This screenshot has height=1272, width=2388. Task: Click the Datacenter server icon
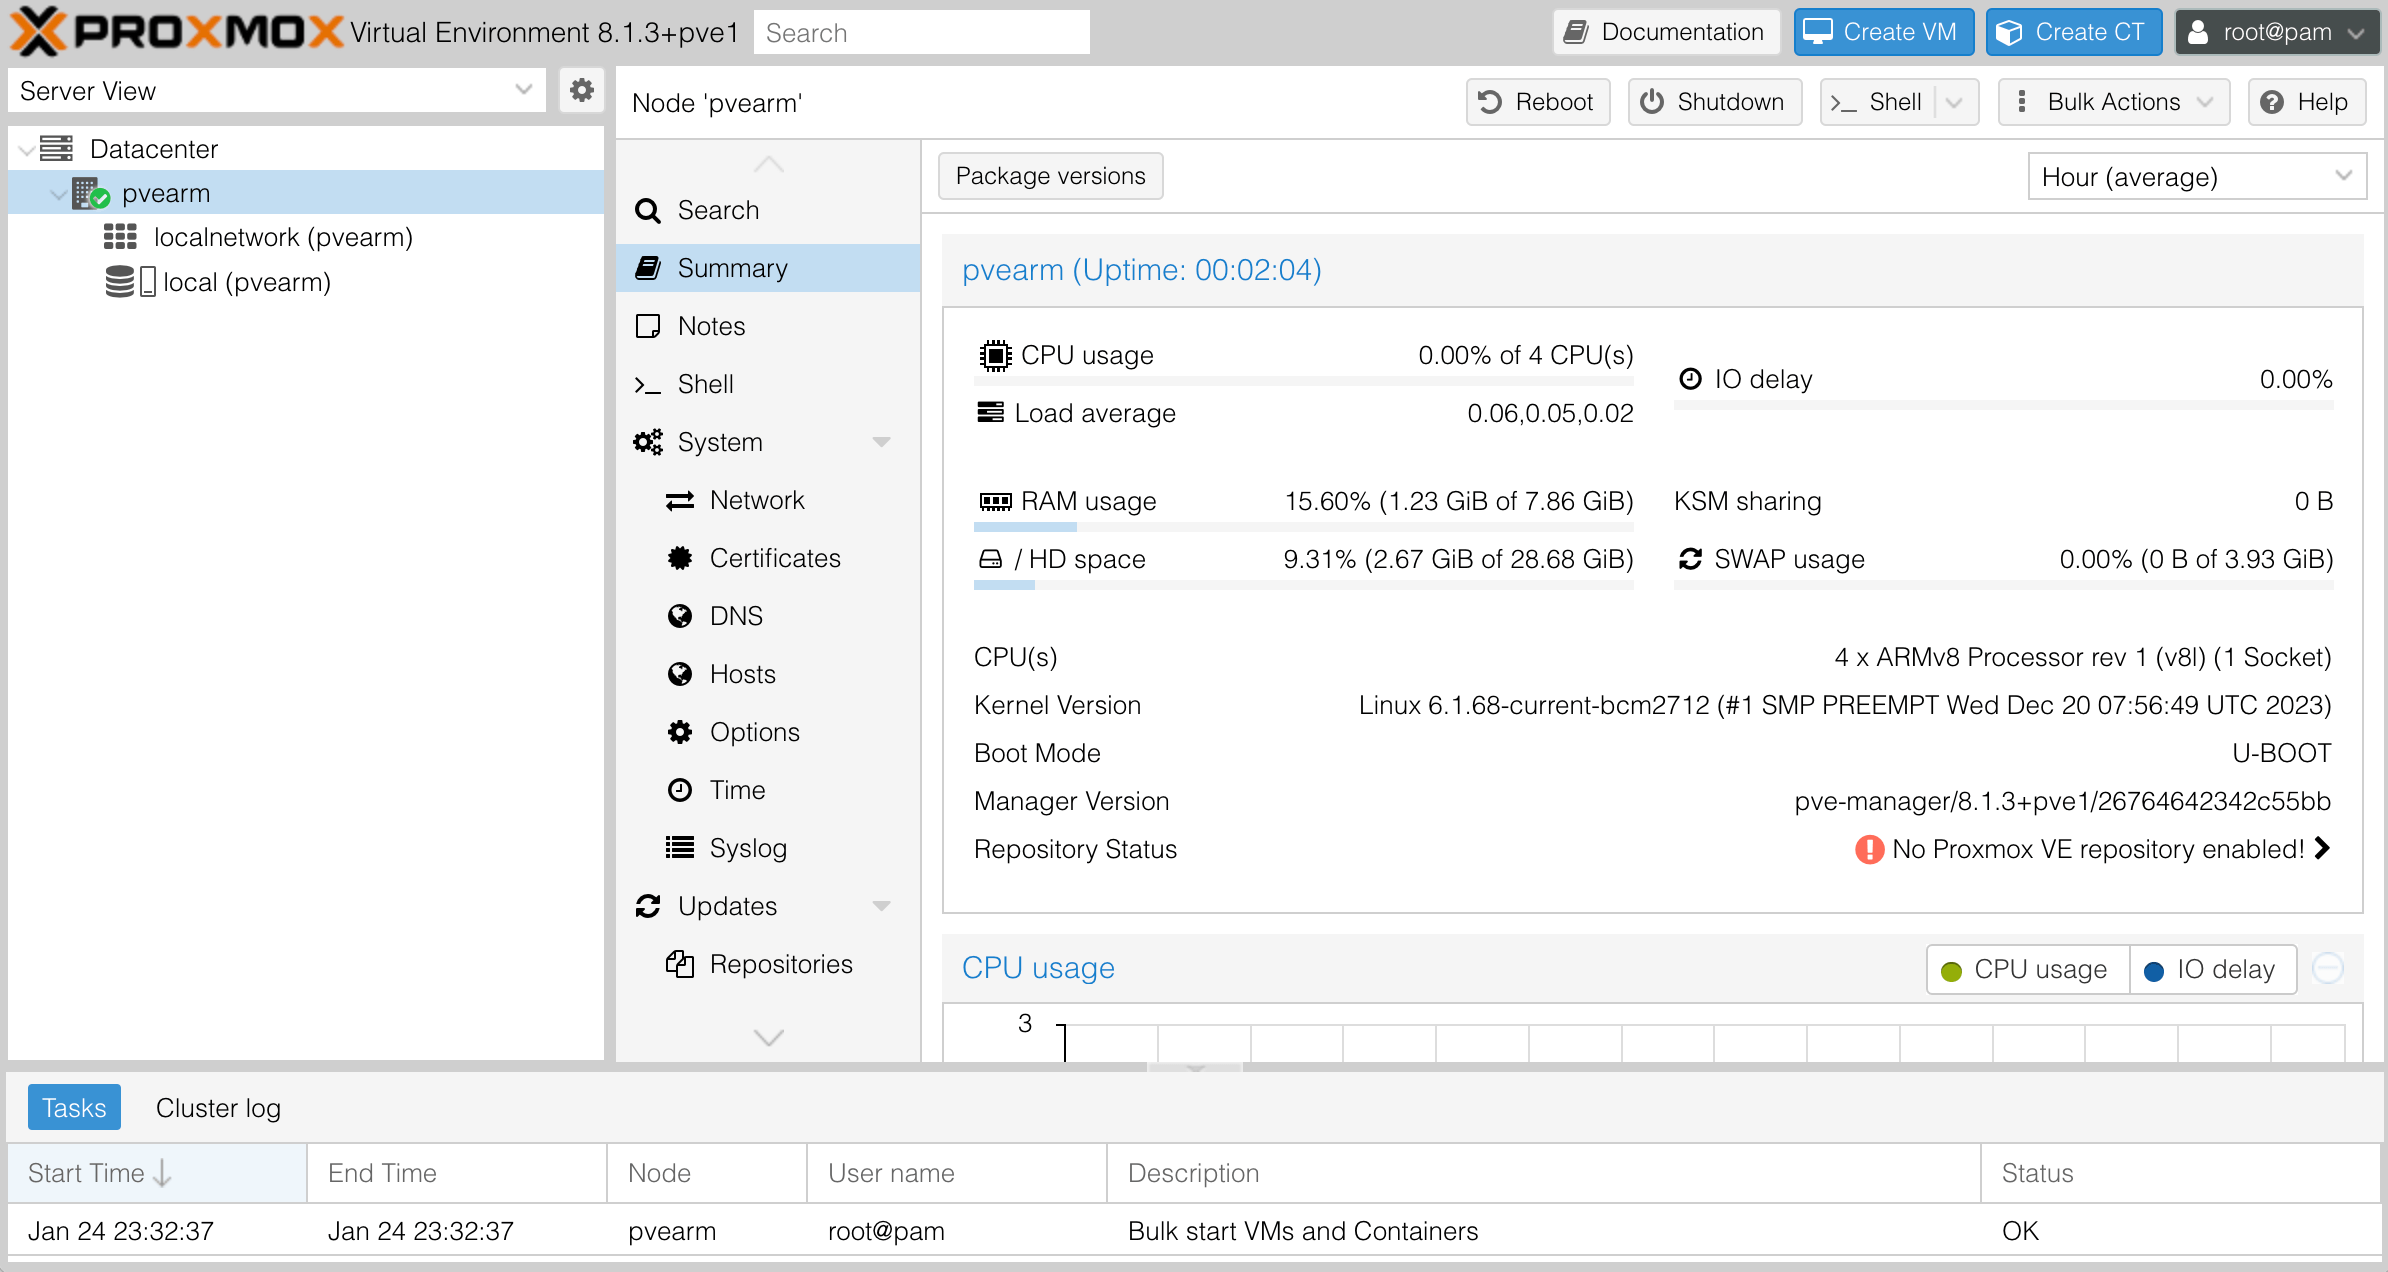(57, 149)
